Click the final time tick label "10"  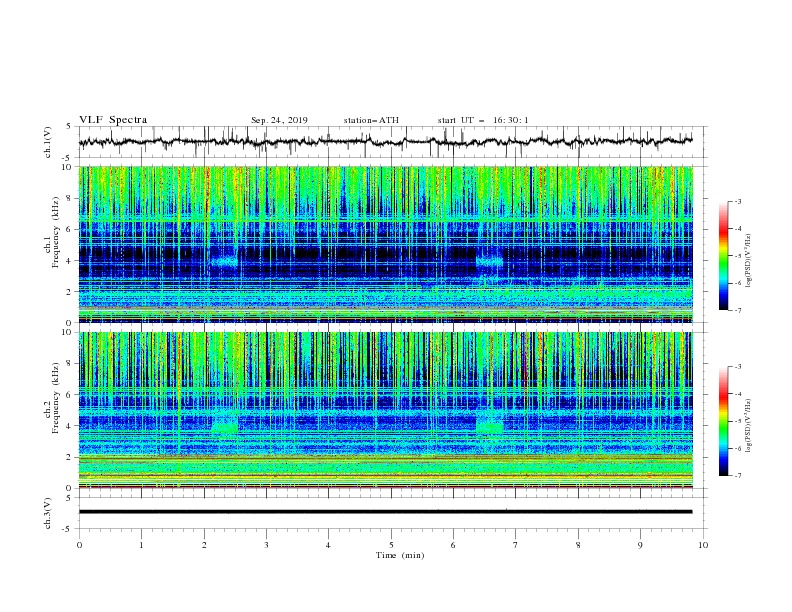703,545
